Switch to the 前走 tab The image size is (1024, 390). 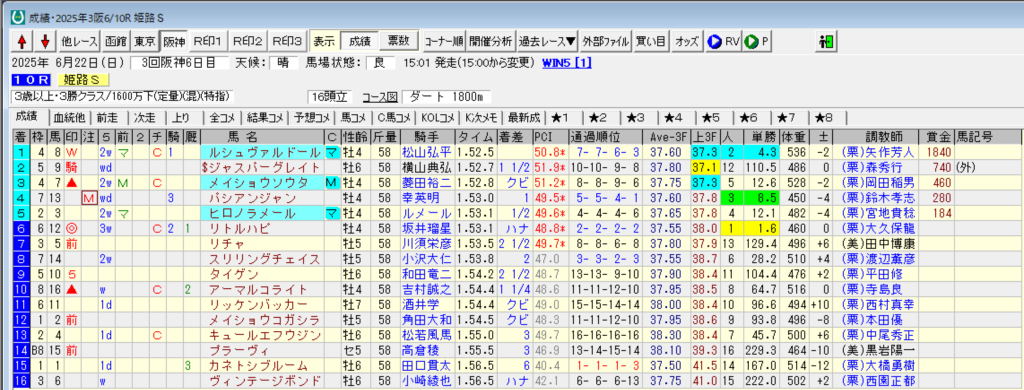point(108,118)
